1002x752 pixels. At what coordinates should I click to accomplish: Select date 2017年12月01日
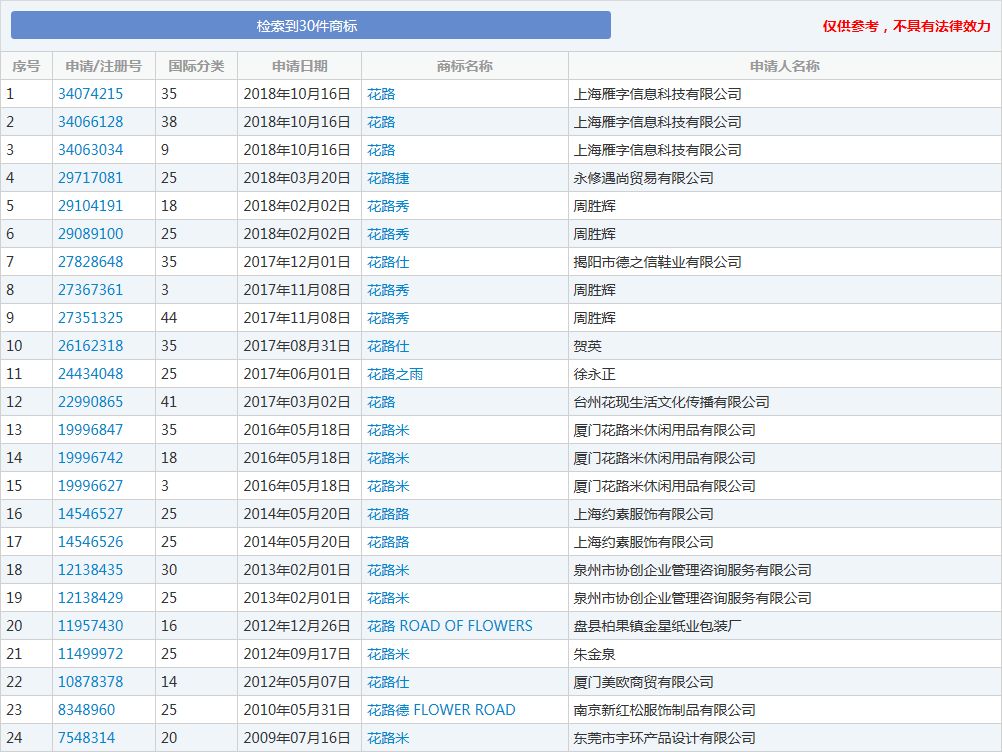pyautogui.click(x=297, y=262)
